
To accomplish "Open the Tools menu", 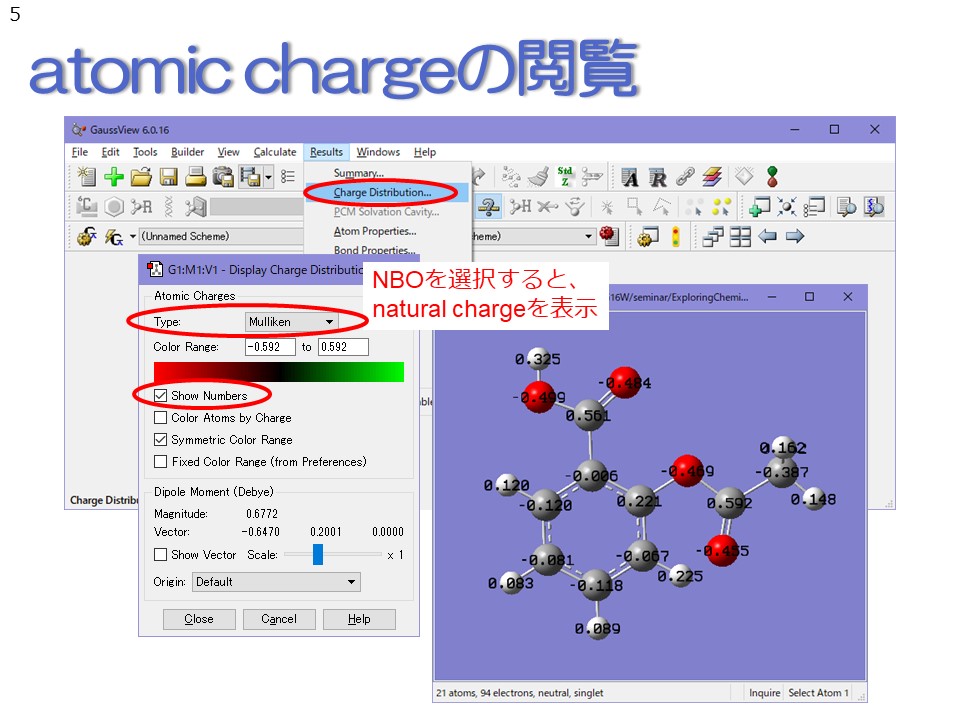I will tap(145, 152).
